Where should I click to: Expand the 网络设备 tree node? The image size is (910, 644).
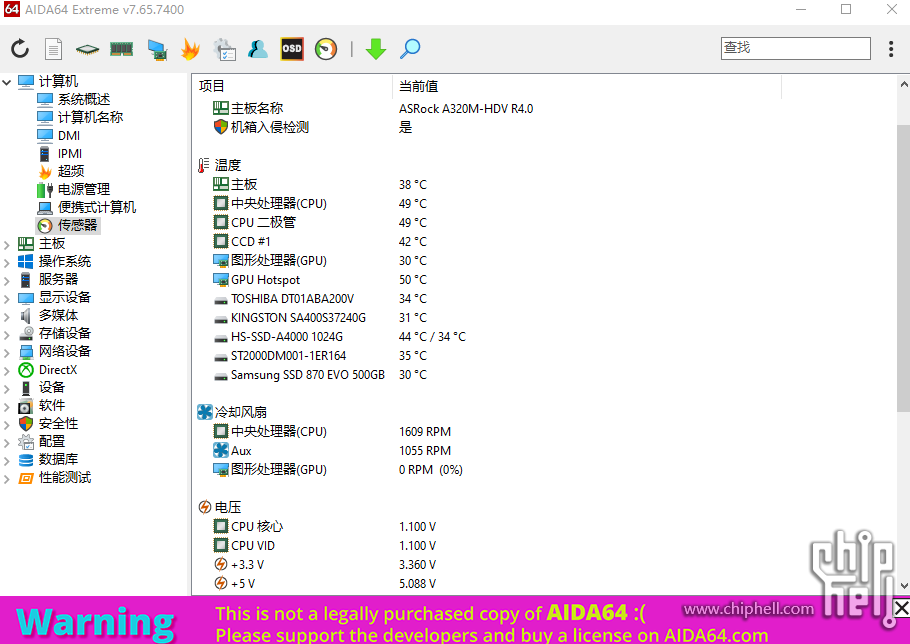coord(7,352)
